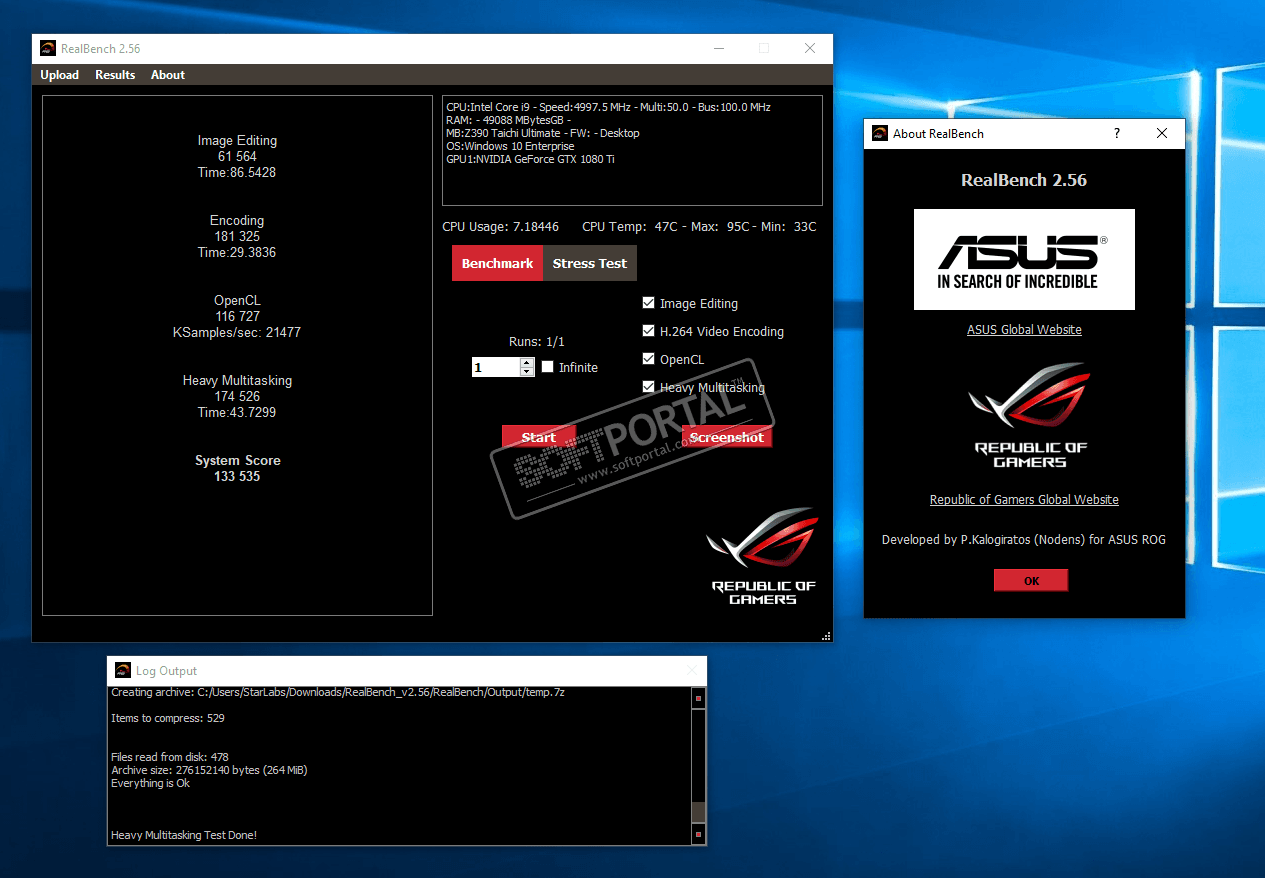Click the Log Output scrollbar down arrow
The width and height of the screenshot is (1265, 878).
point(699,833)
